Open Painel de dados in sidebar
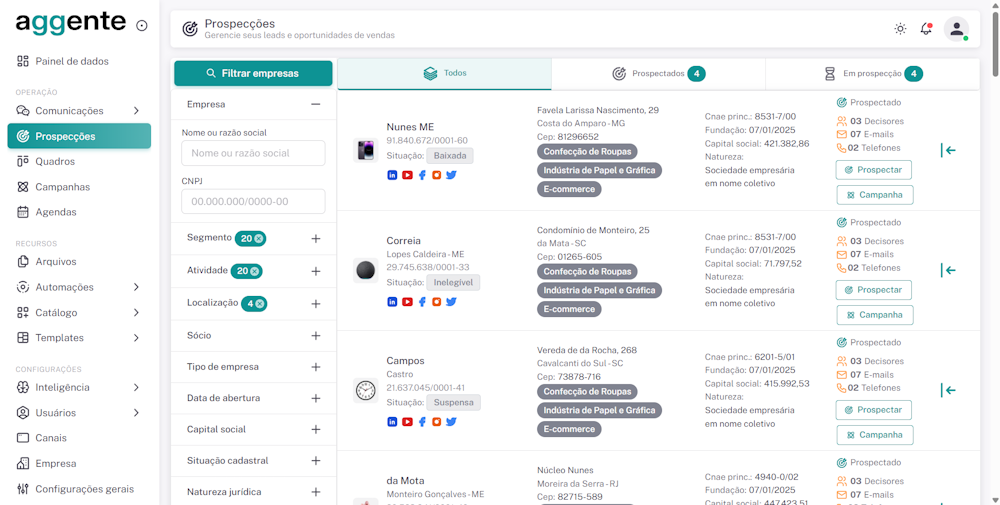The width and height of the screenshot is (1000, 505). pyautogui.click(x=79, y=61)
